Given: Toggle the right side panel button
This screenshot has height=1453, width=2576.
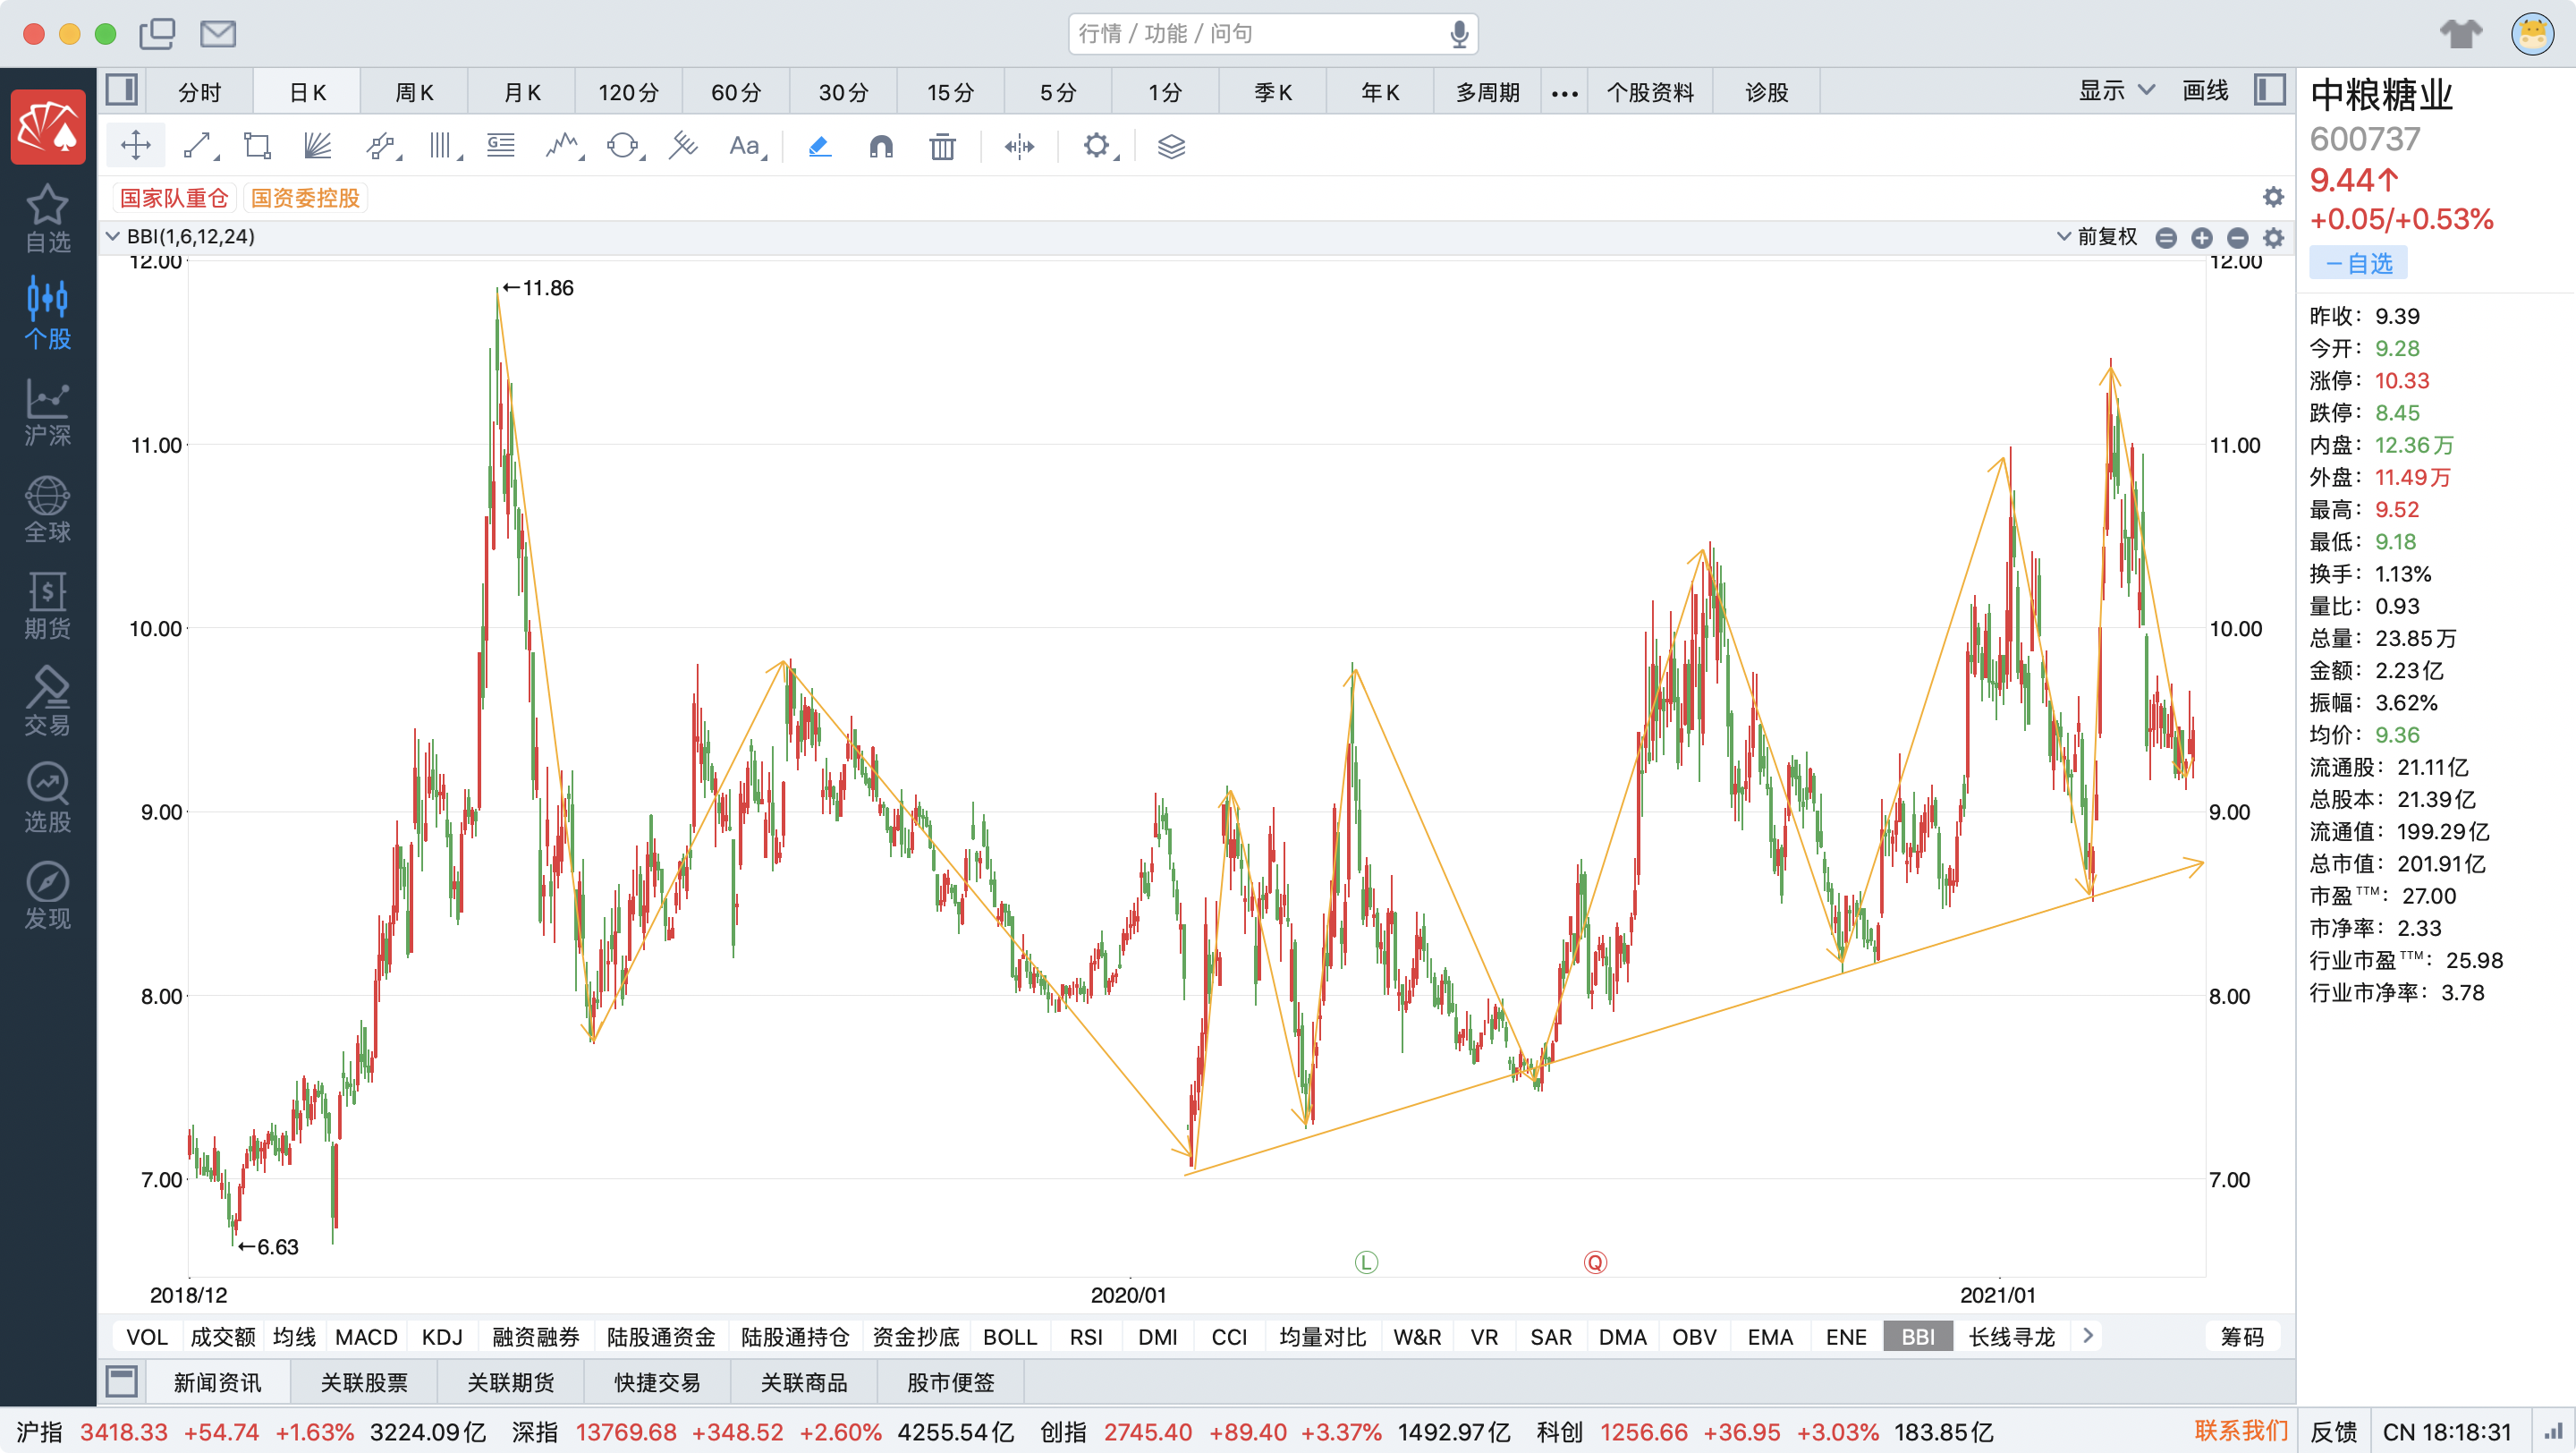Looking at the screenshot, I should coord(2269,91).
